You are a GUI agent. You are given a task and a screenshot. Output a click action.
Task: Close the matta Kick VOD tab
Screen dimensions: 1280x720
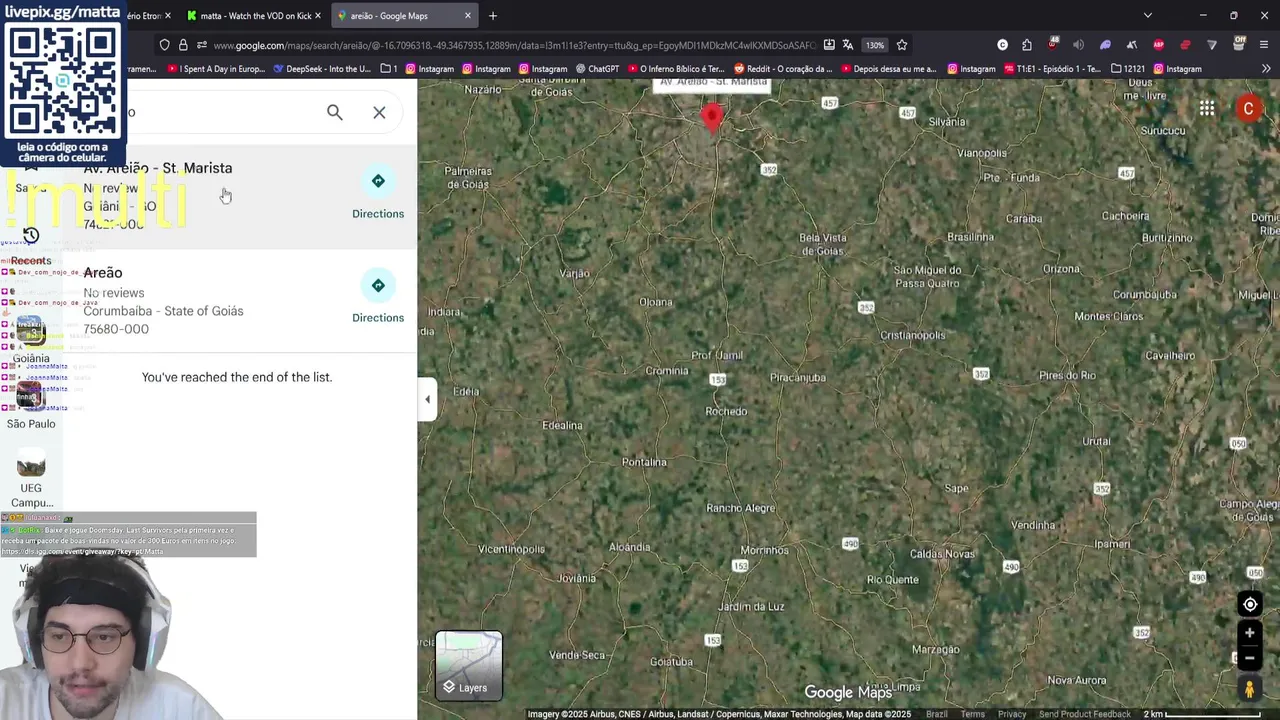coord(318,16)
